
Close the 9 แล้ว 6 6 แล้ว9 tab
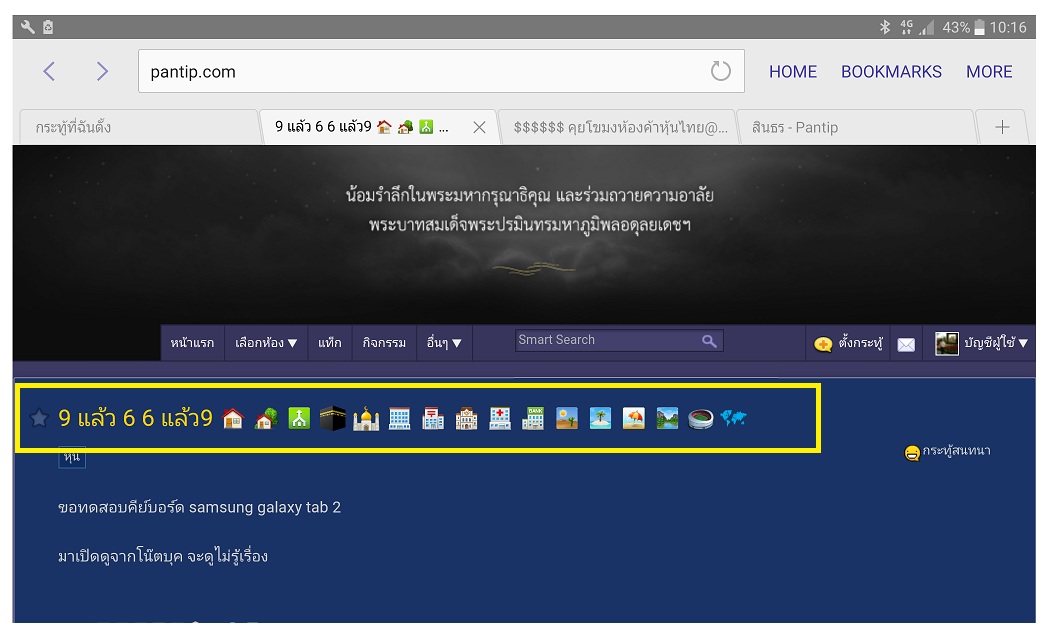click(479, 127)
